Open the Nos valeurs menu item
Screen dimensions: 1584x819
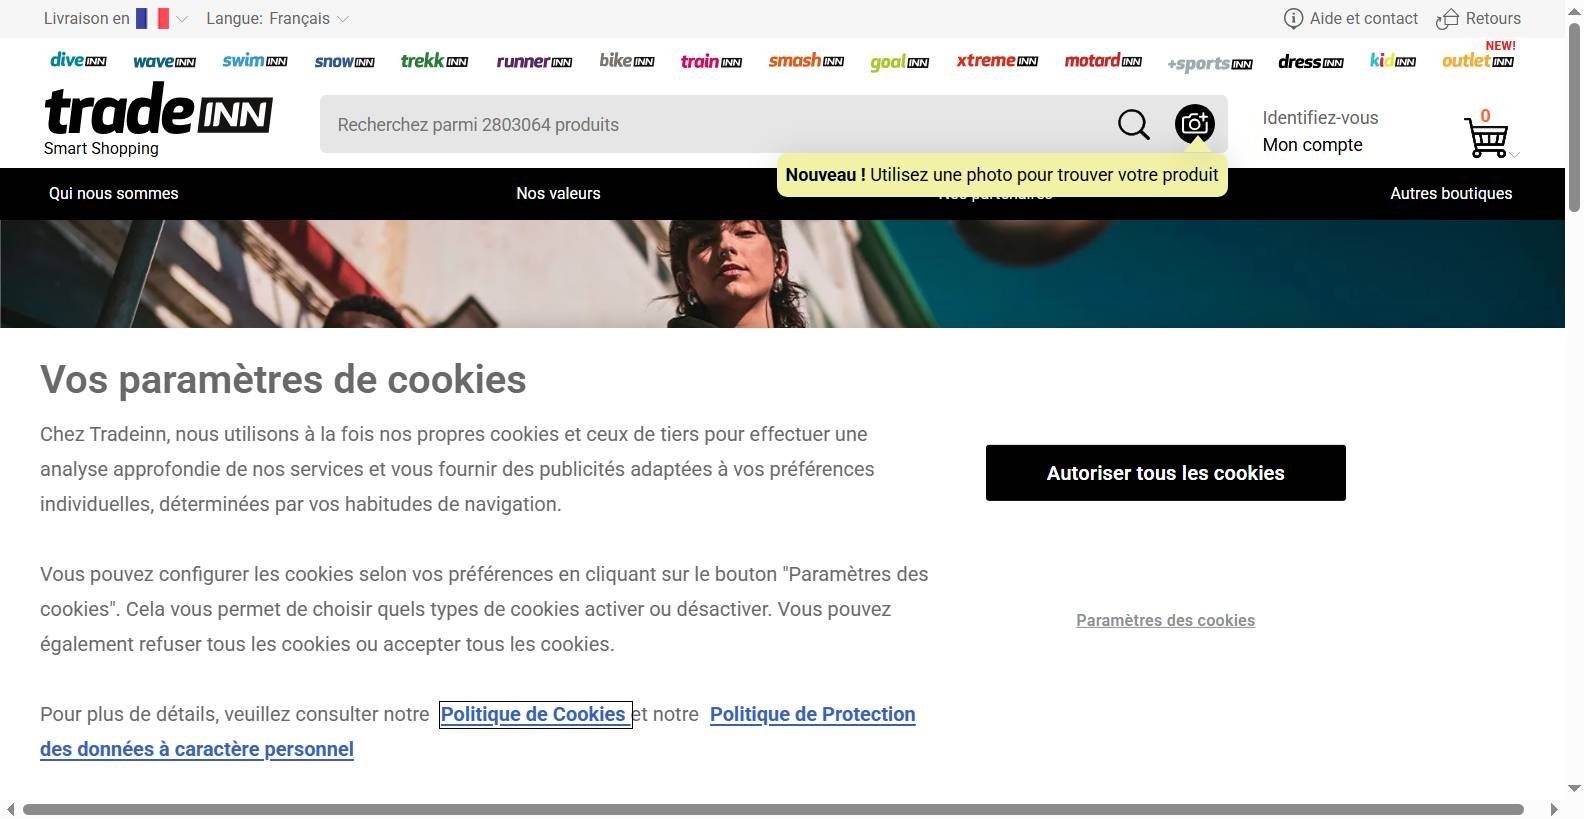pos(558,193)
